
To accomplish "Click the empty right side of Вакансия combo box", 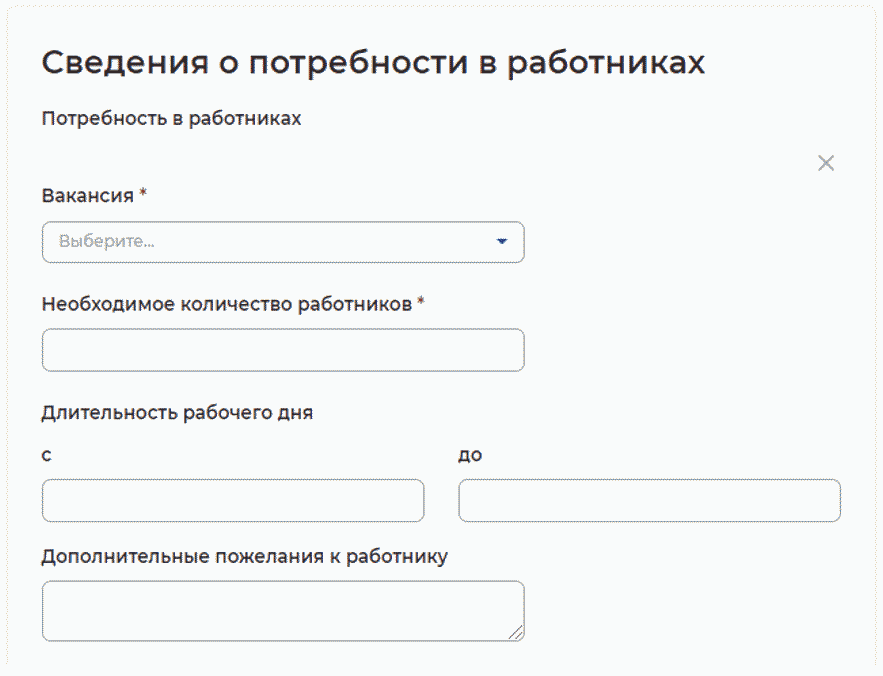I will coord(400,242).
